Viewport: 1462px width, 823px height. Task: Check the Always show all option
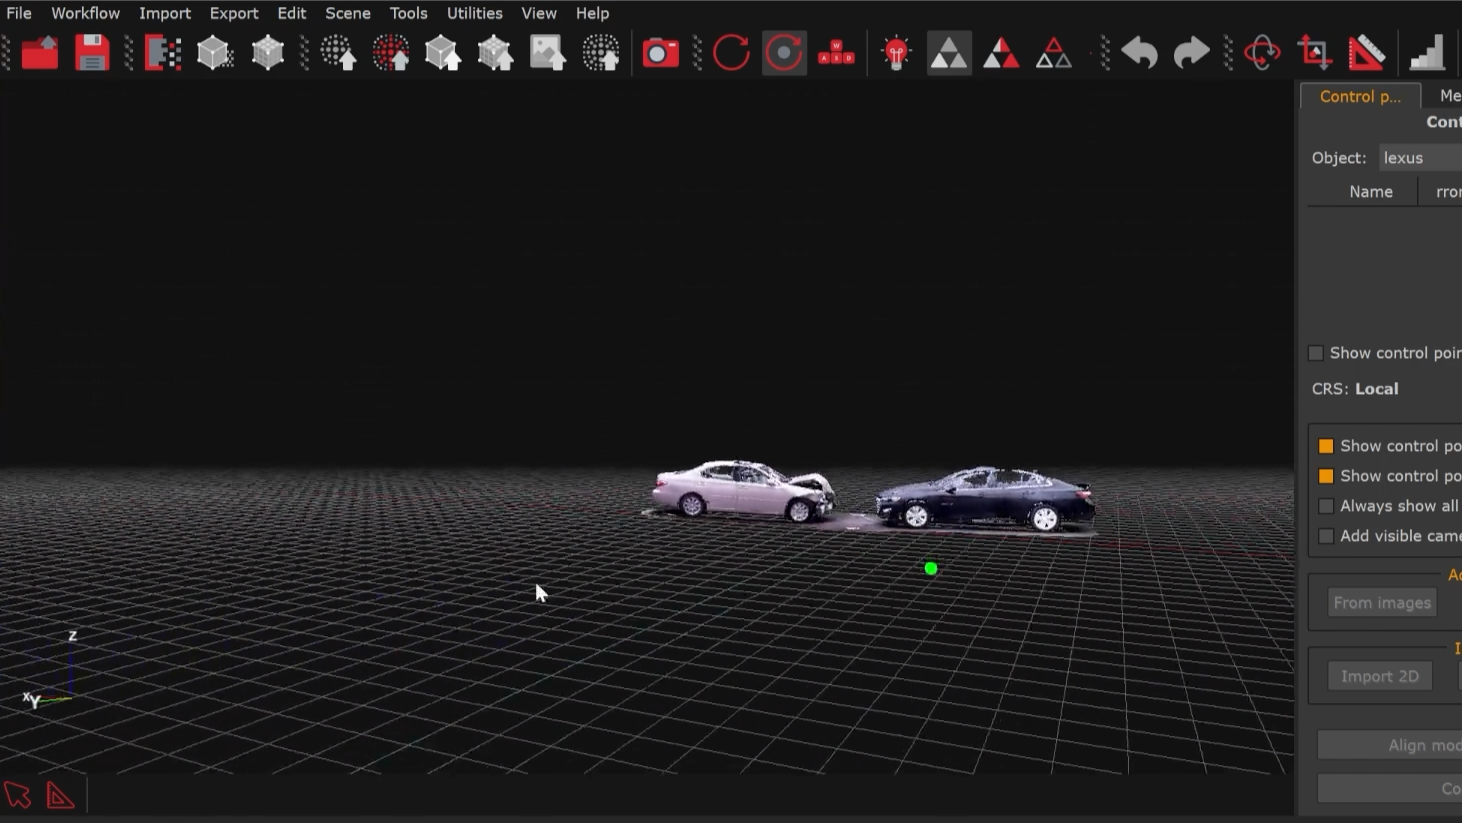1326,506
